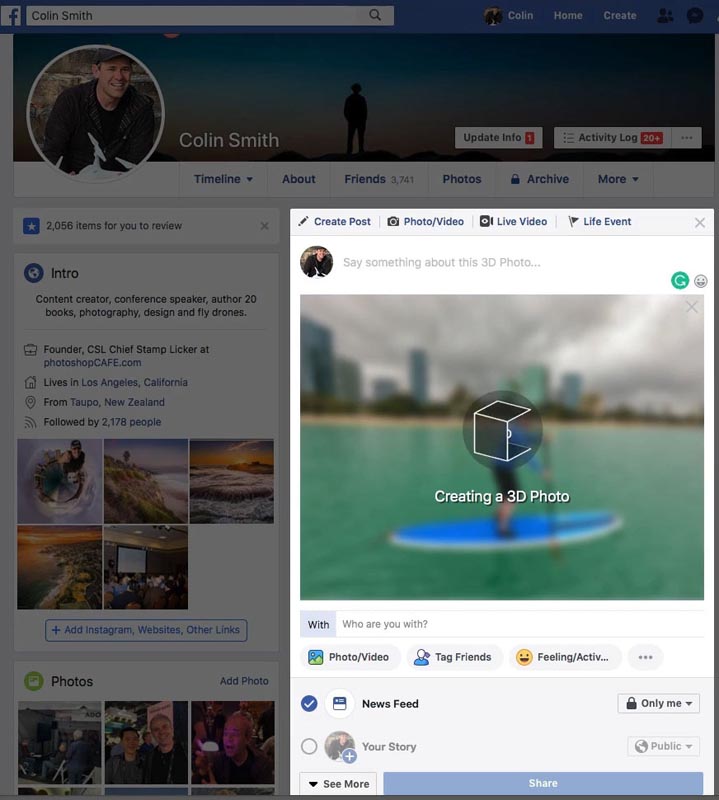
Task: Click the Your Story avatar icon
Action: click(340, 746)
